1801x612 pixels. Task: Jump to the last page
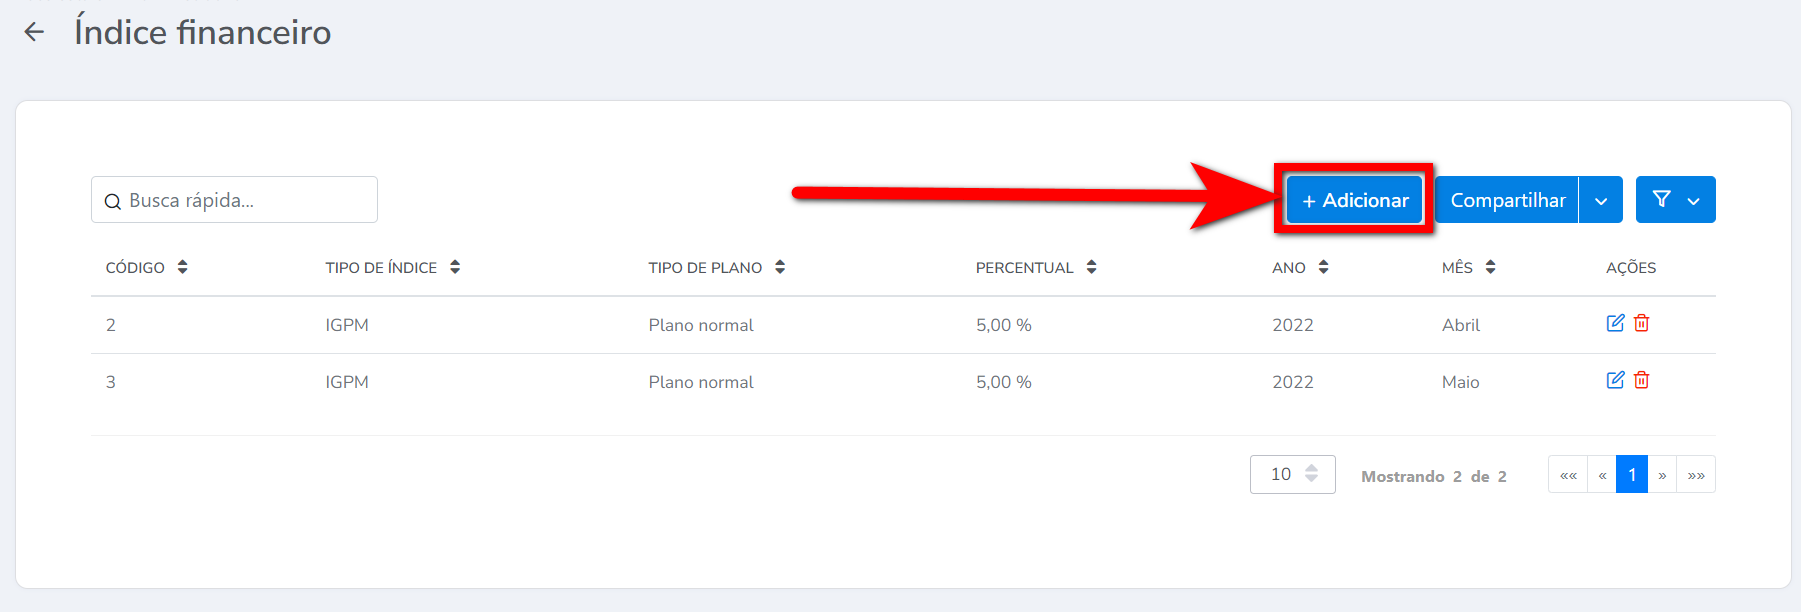[x=1696, y=474]
